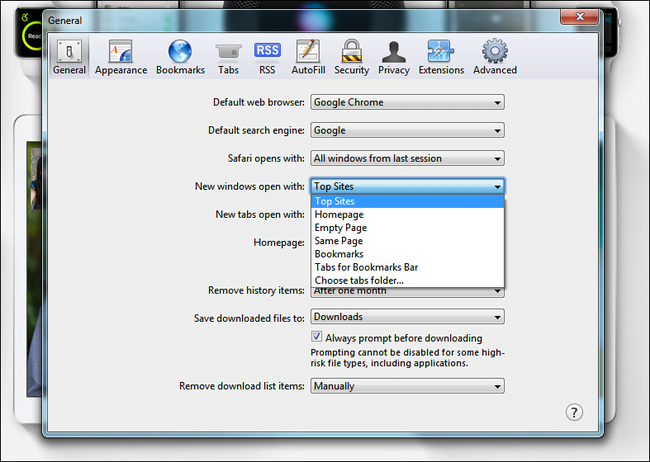
Task: Open the Safari opens with dropdown
Action: point(407,158)
